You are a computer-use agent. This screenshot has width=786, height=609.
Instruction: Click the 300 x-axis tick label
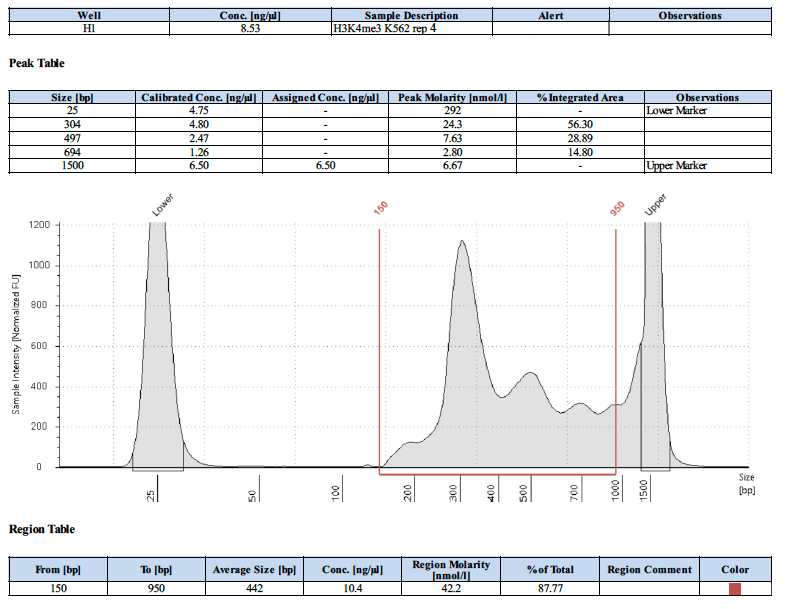pyautogui.click(x=454, y=493)
